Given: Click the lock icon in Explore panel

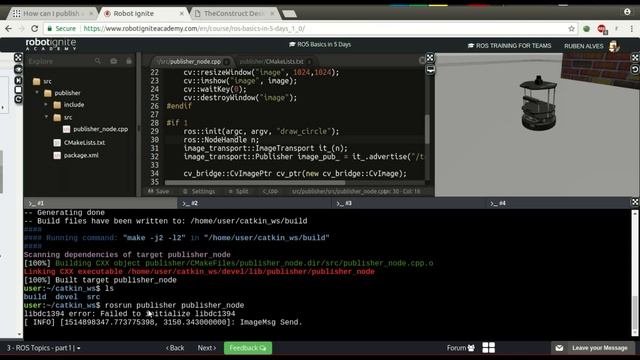Looking at the screenshot, I should [x=129, y=61].
